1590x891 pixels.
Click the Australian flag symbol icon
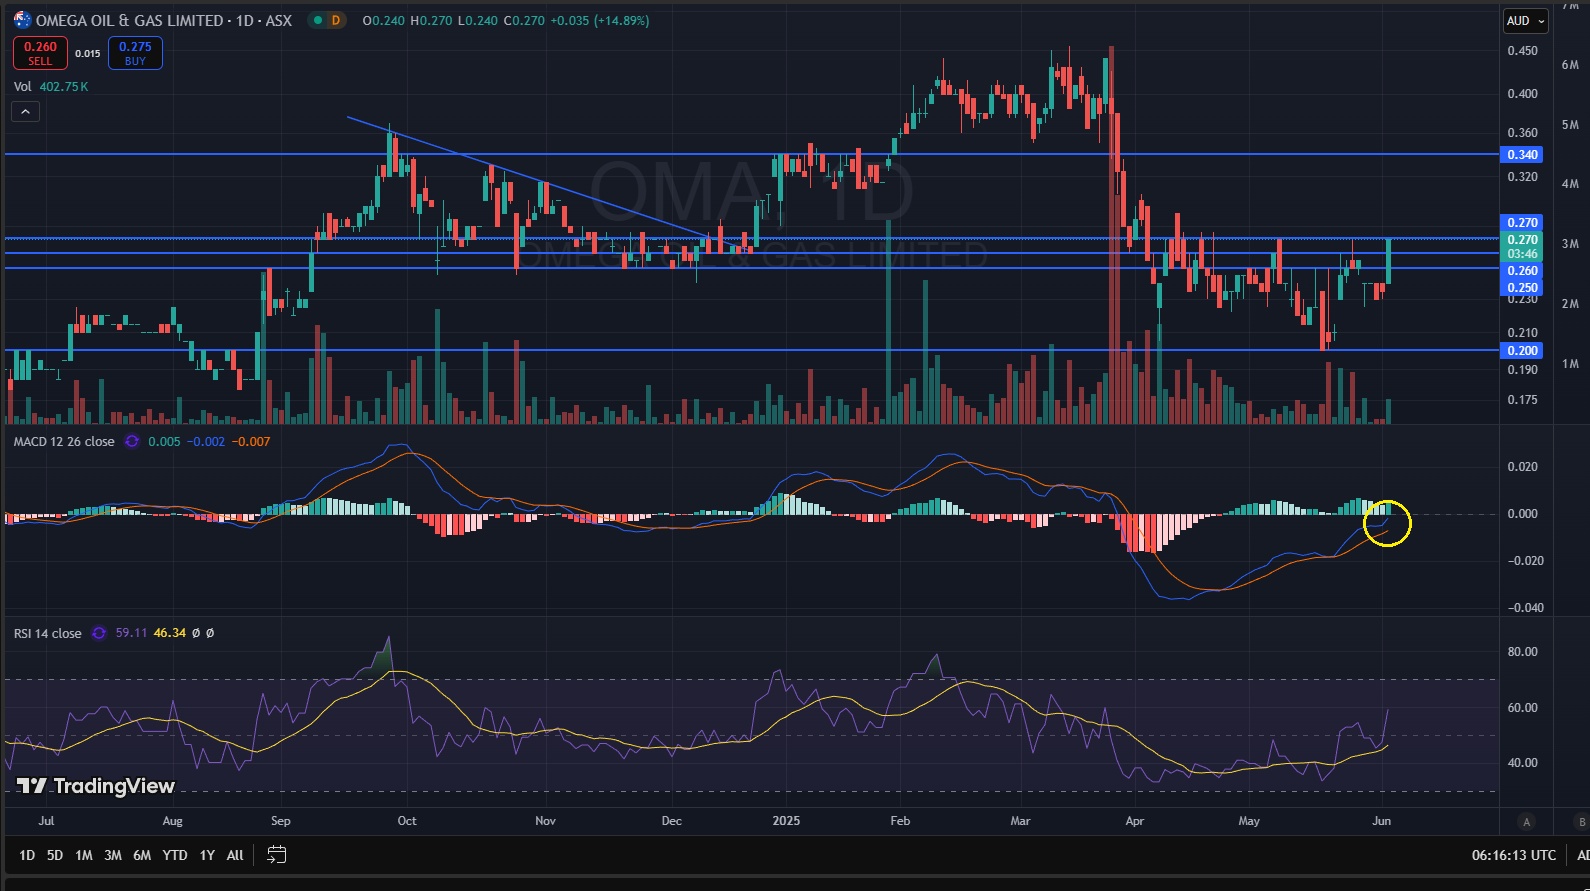pyautogui.click(x=22, y=20)
